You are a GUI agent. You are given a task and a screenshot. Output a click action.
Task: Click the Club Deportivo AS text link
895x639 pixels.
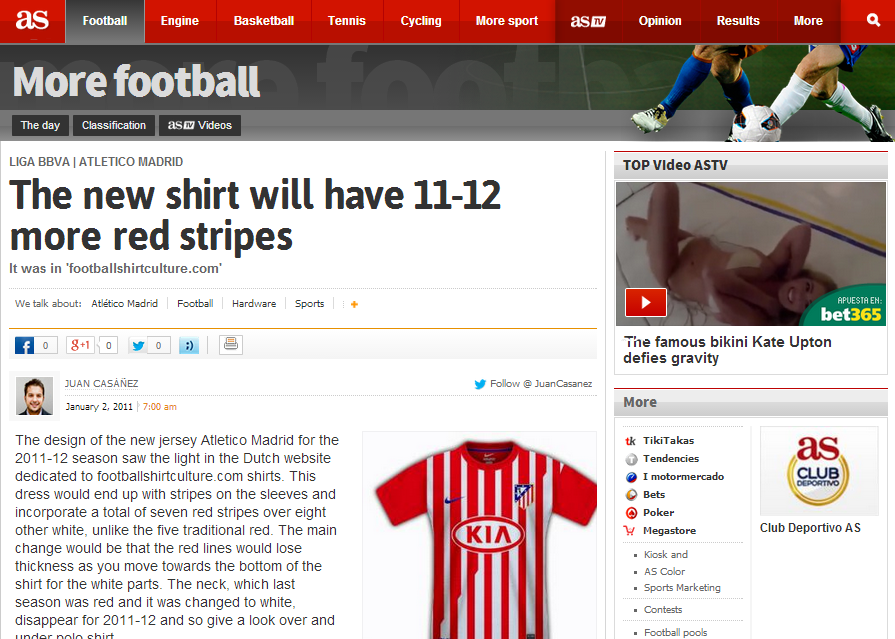coord(810,528)
